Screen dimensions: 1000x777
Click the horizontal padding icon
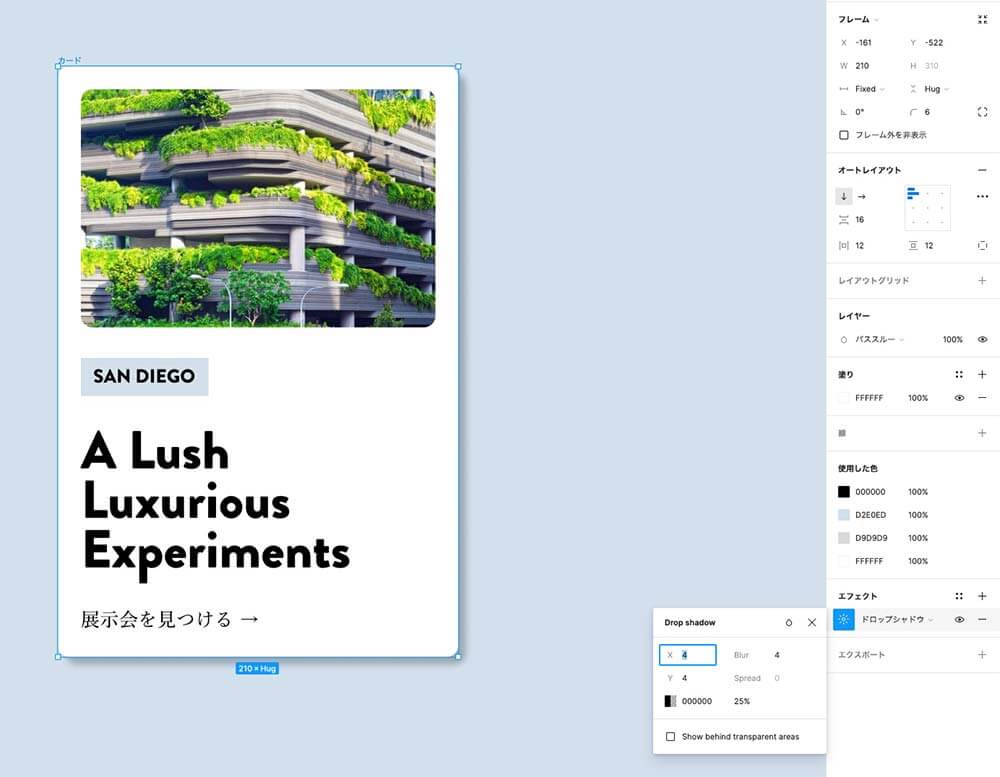tap(844, 246)
